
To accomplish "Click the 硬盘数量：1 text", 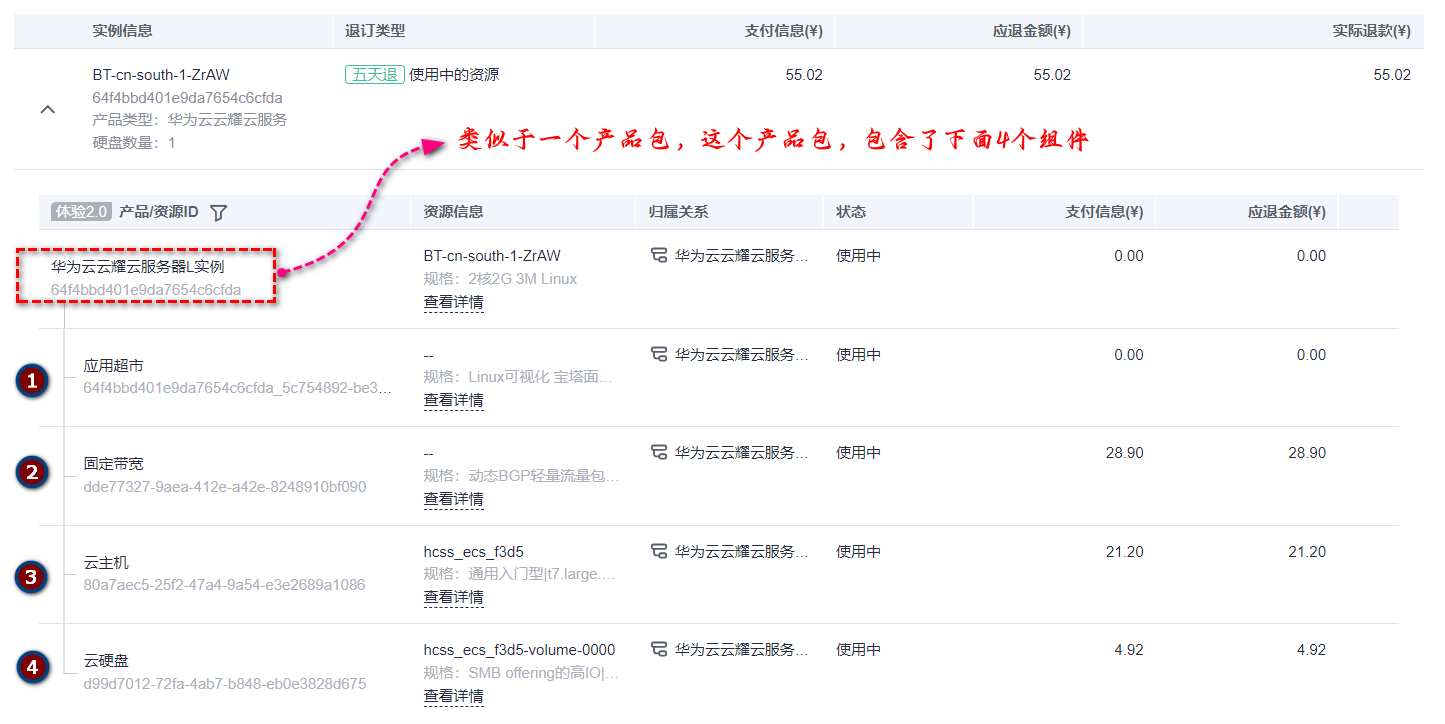I will 134,142.
